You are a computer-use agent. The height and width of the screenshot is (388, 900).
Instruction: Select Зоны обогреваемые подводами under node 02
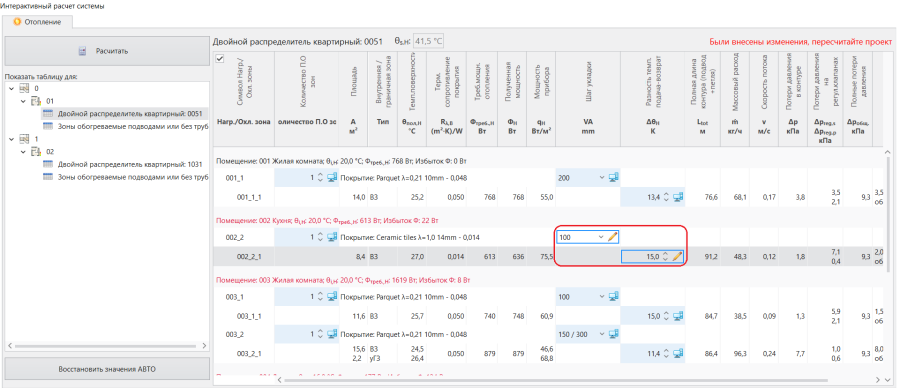tap(133, 177)
